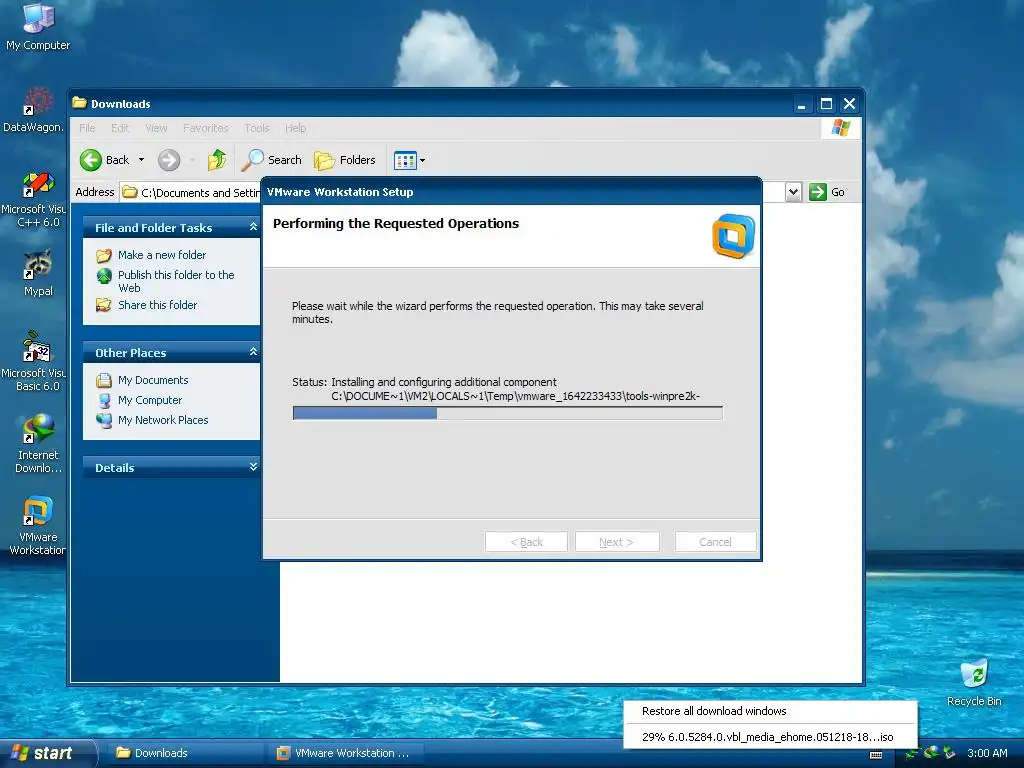The image size is (1024, 768).
Task: Click the Windows Start button
Action: pos(47,753)
